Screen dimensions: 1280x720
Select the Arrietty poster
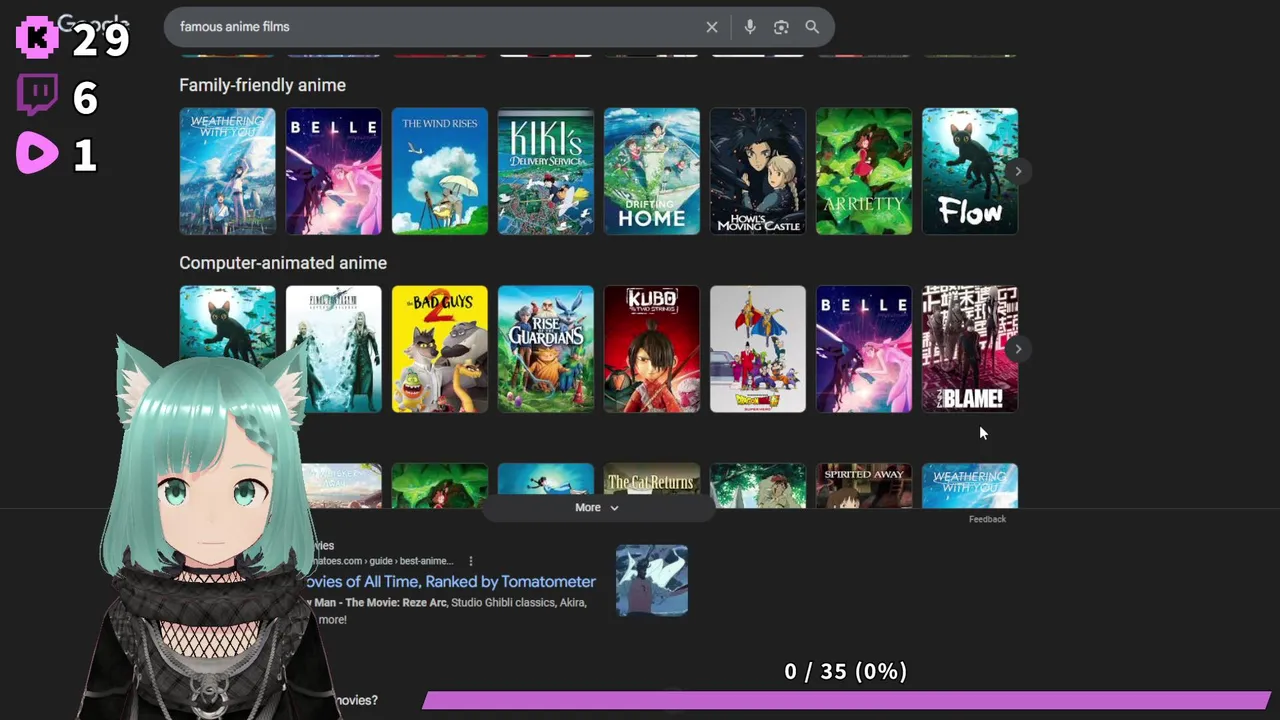click(863, 171)
